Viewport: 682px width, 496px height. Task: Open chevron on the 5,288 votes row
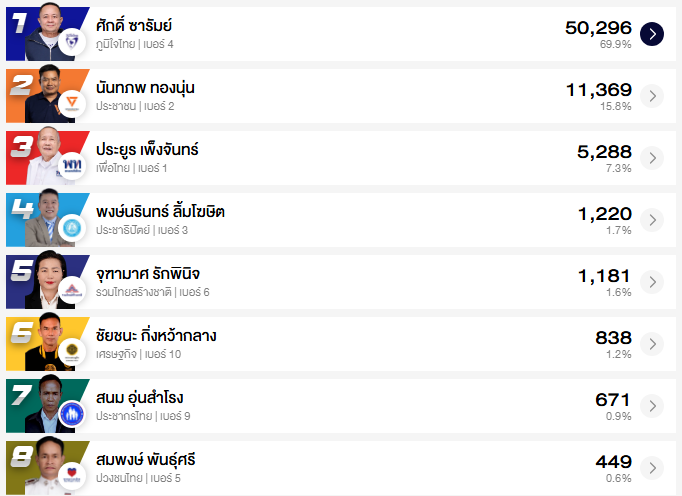[x=652, y=158]
